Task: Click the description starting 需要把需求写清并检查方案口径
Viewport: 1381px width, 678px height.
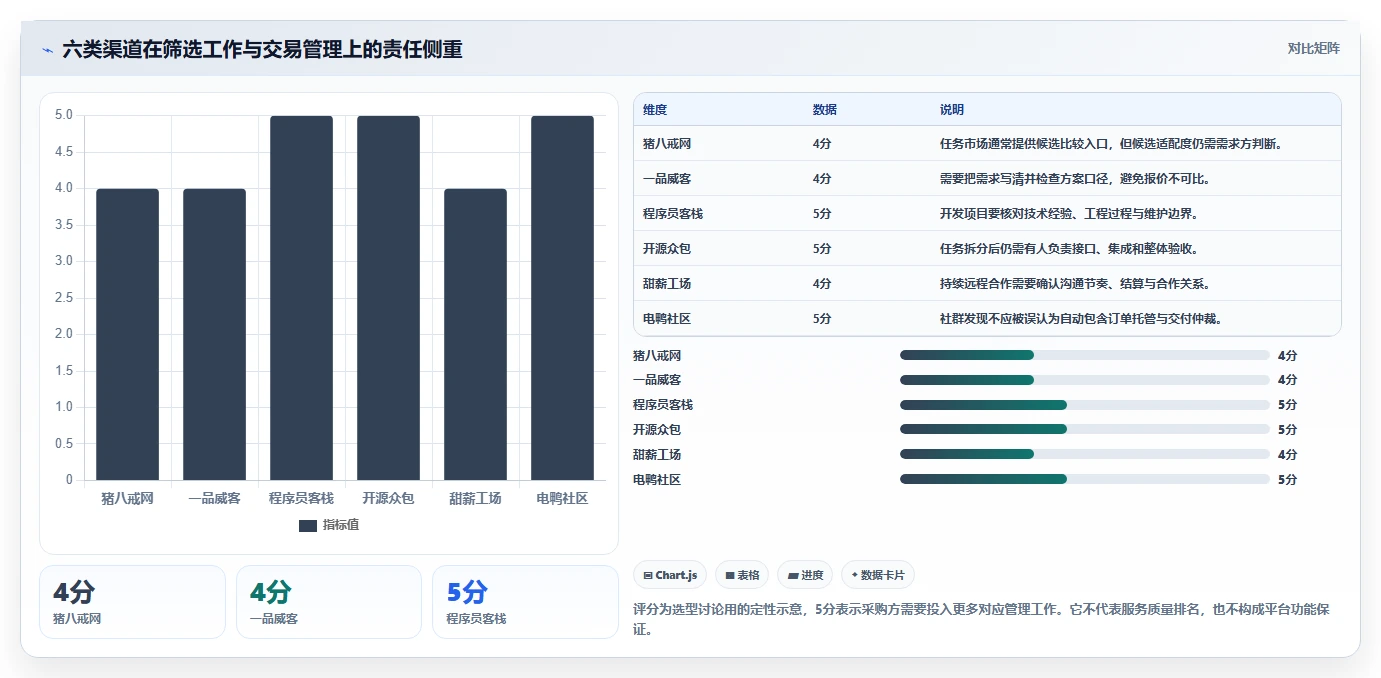Action: pyautogui.click(x=1075, y=179)
